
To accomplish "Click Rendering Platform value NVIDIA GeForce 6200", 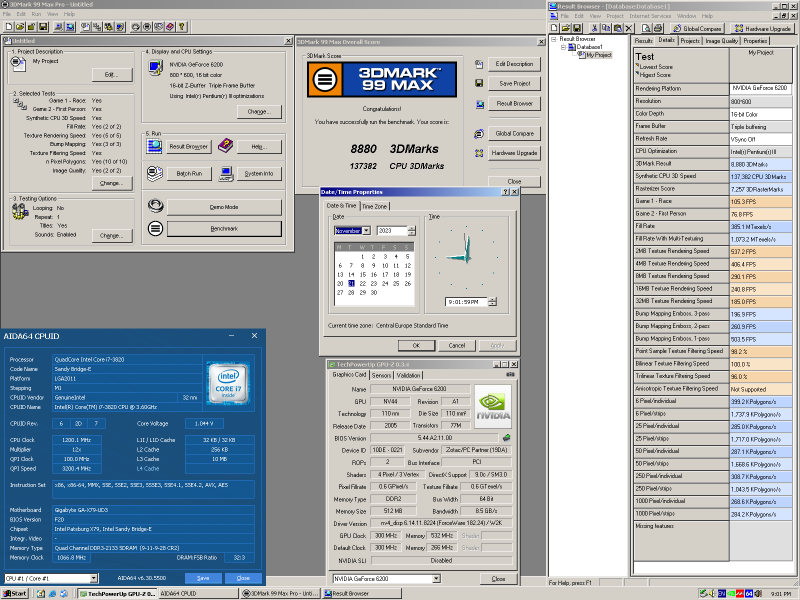I will 761,88.
